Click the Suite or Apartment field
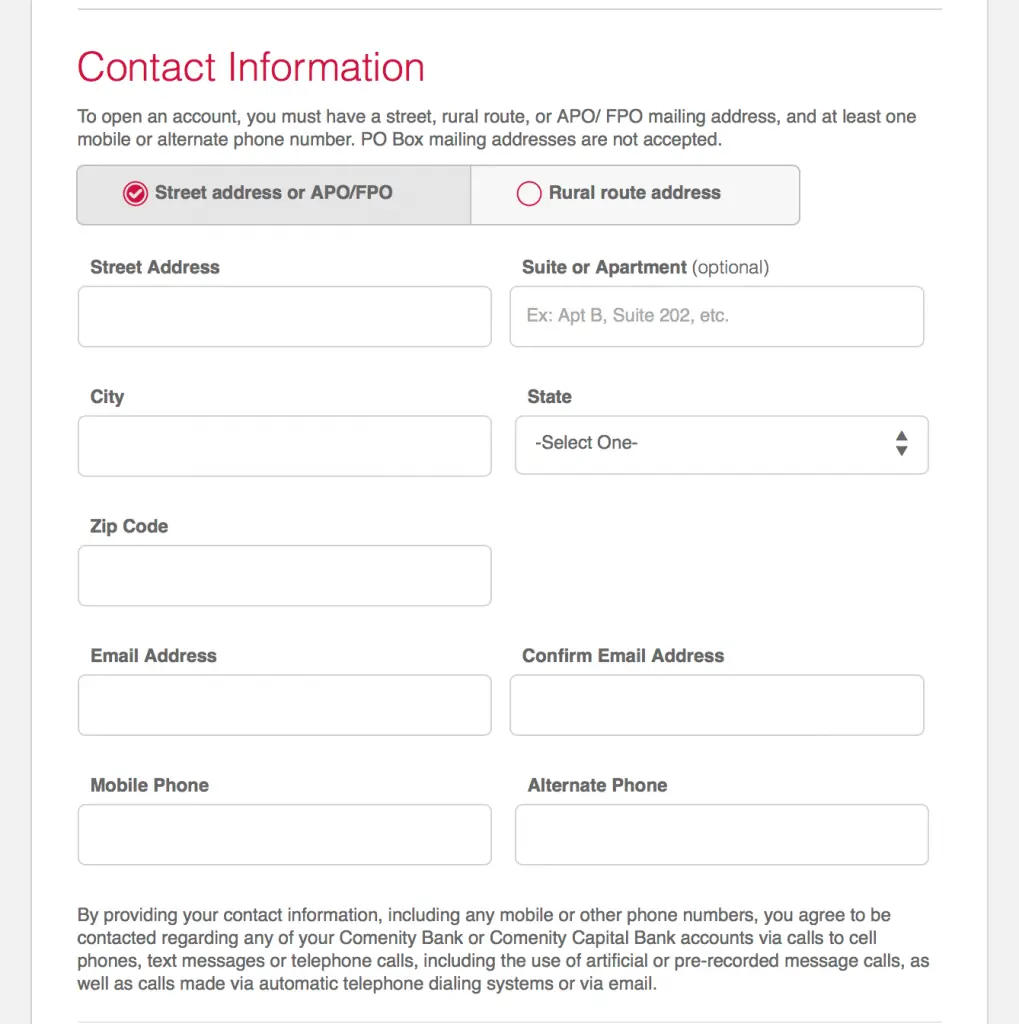1019x1024 pixels. tap(716, 317)
